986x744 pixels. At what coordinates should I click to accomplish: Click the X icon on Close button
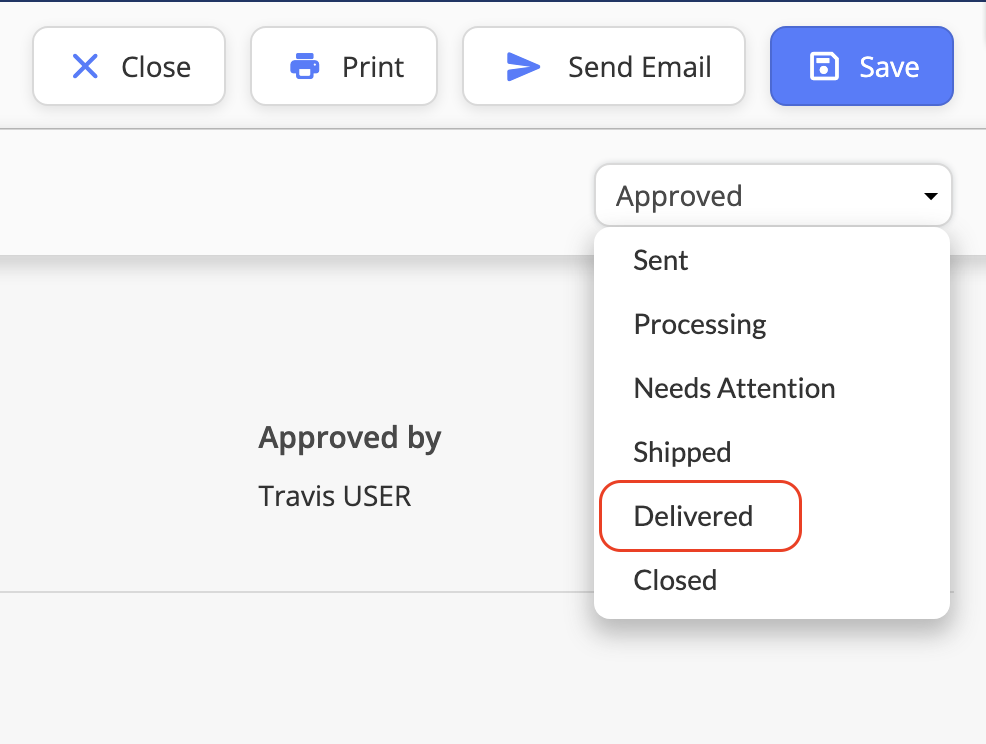[85, 66]
